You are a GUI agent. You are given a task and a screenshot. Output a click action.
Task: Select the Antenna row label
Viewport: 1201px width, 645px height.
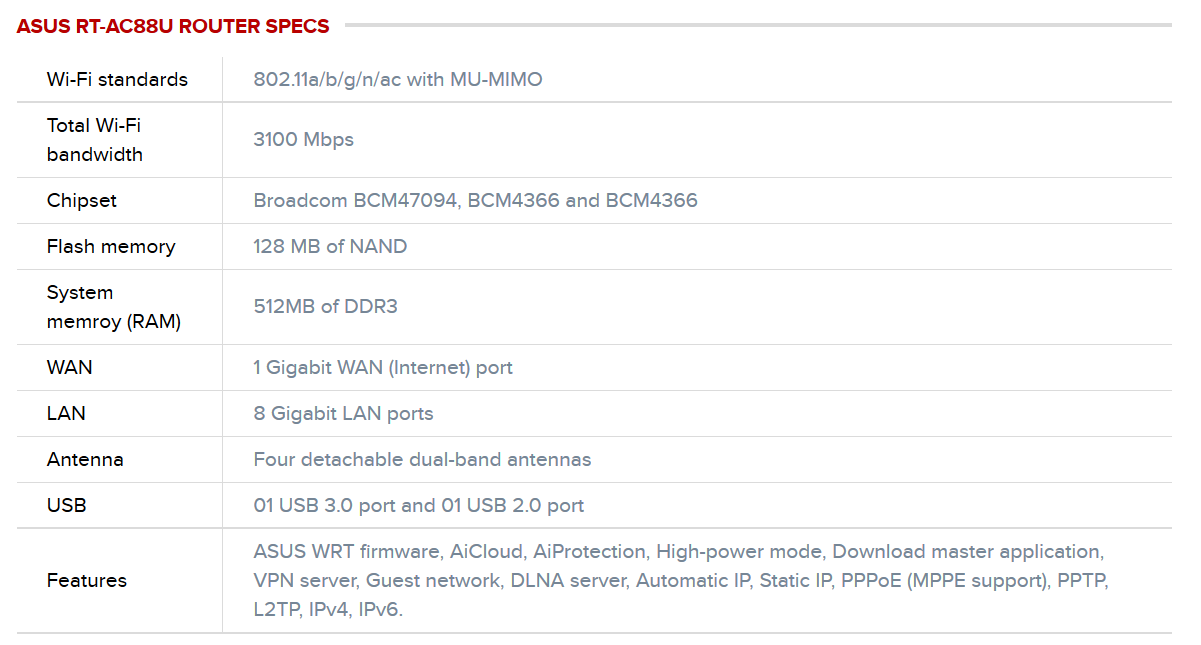pos(85,459)
